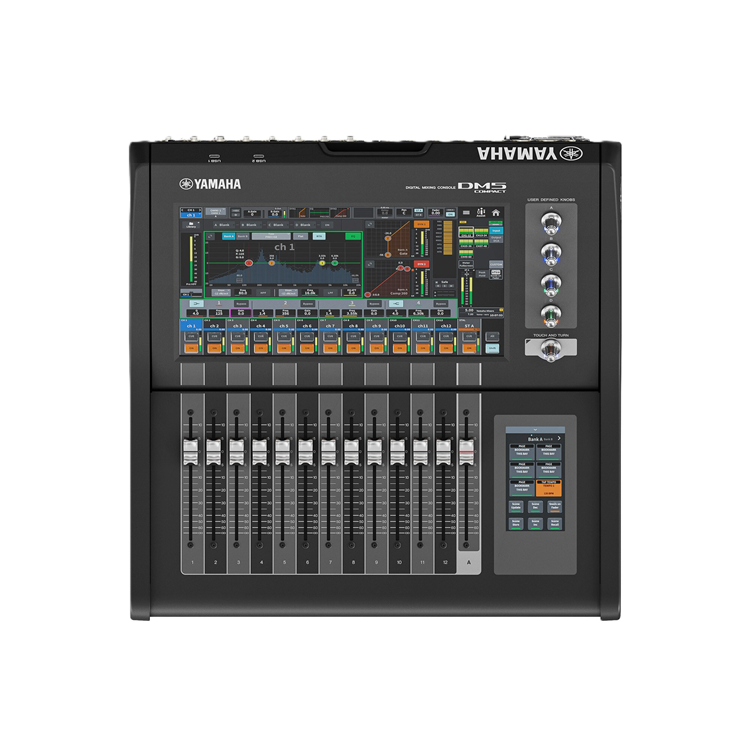Toggle the red Comp ON button

tap(421, 264)
